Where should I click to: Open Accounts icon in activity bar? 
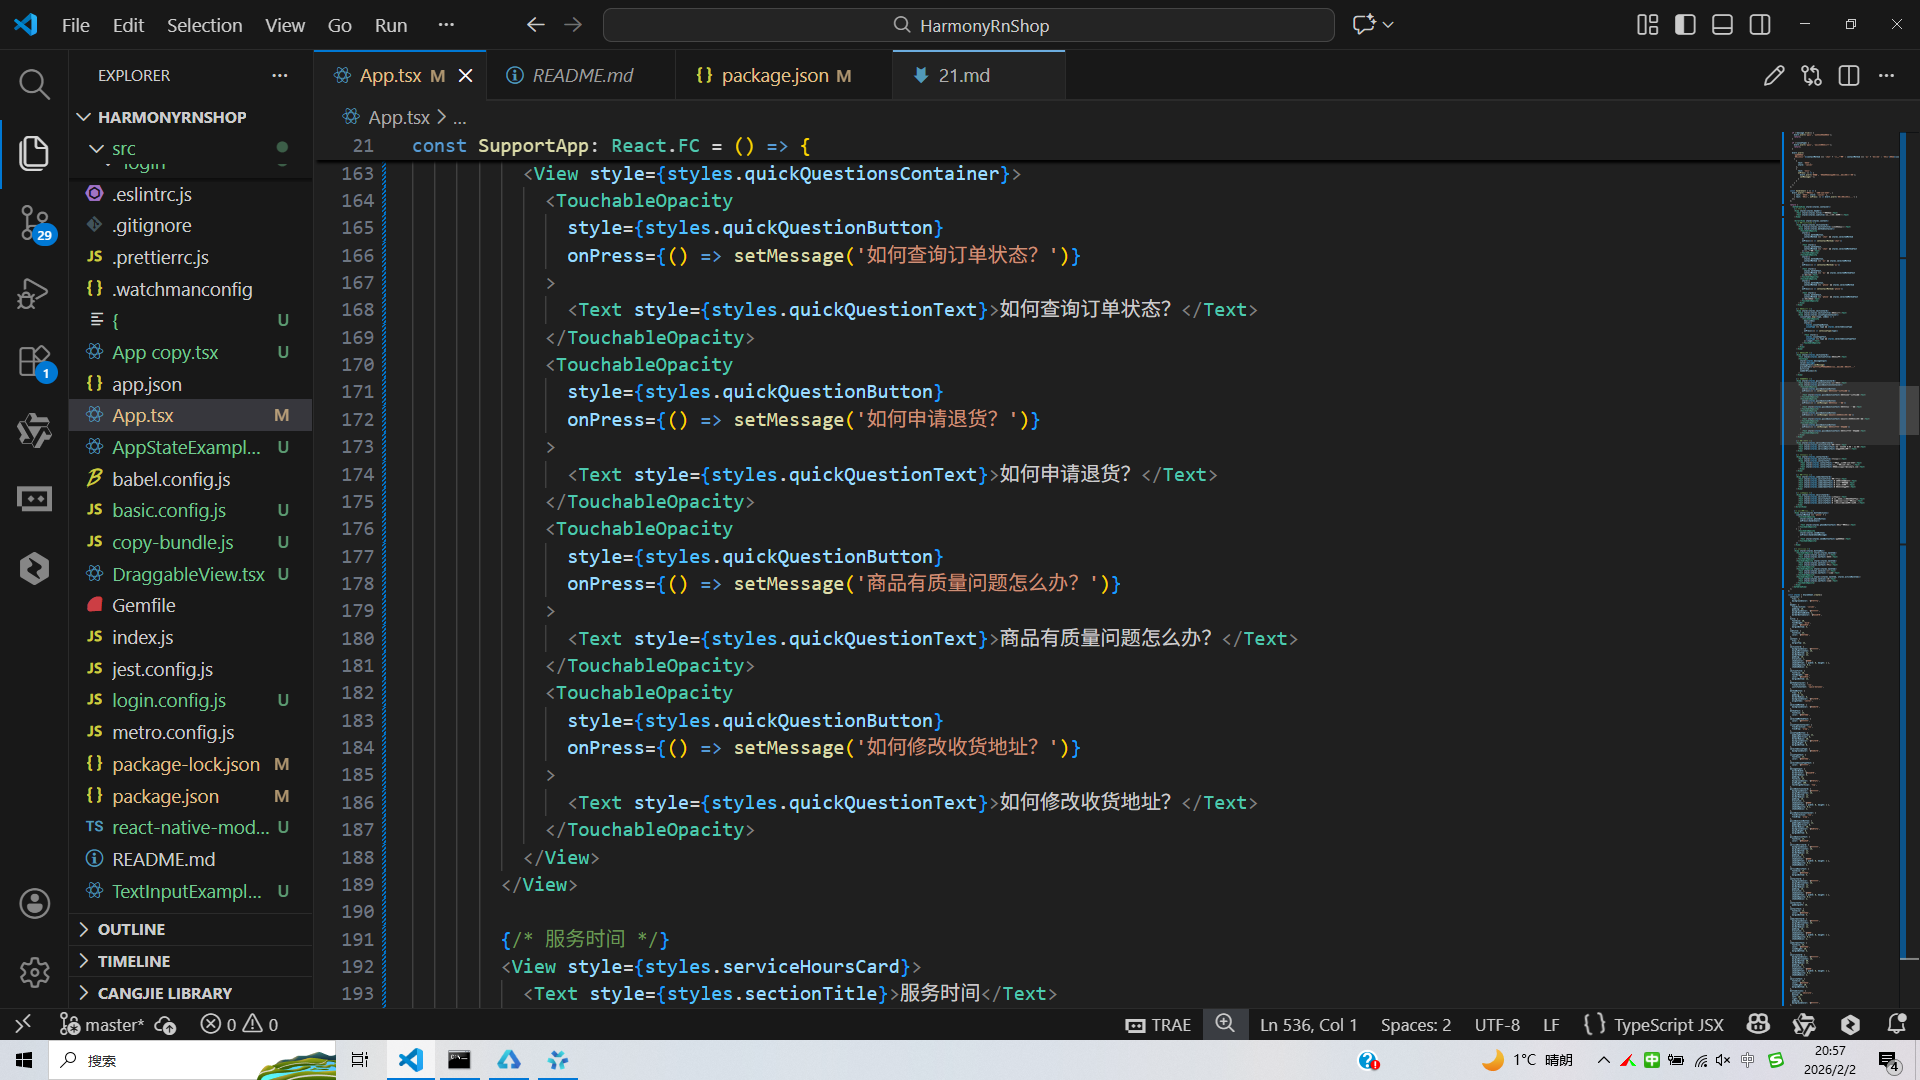[x=34, y=904]
